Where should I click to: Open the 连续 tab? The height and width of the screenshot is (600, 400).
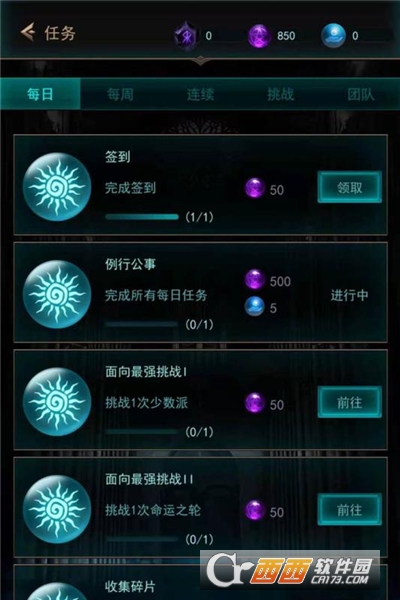[x=200, y=94]
